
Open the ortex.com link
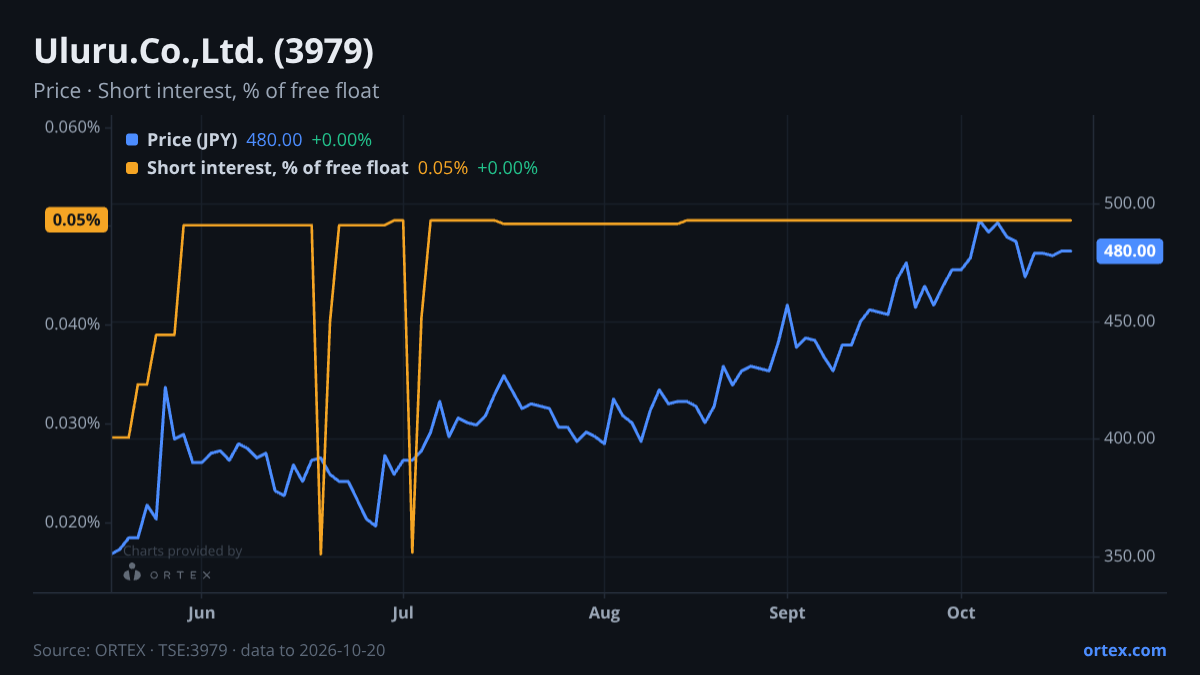(1125, 650)
